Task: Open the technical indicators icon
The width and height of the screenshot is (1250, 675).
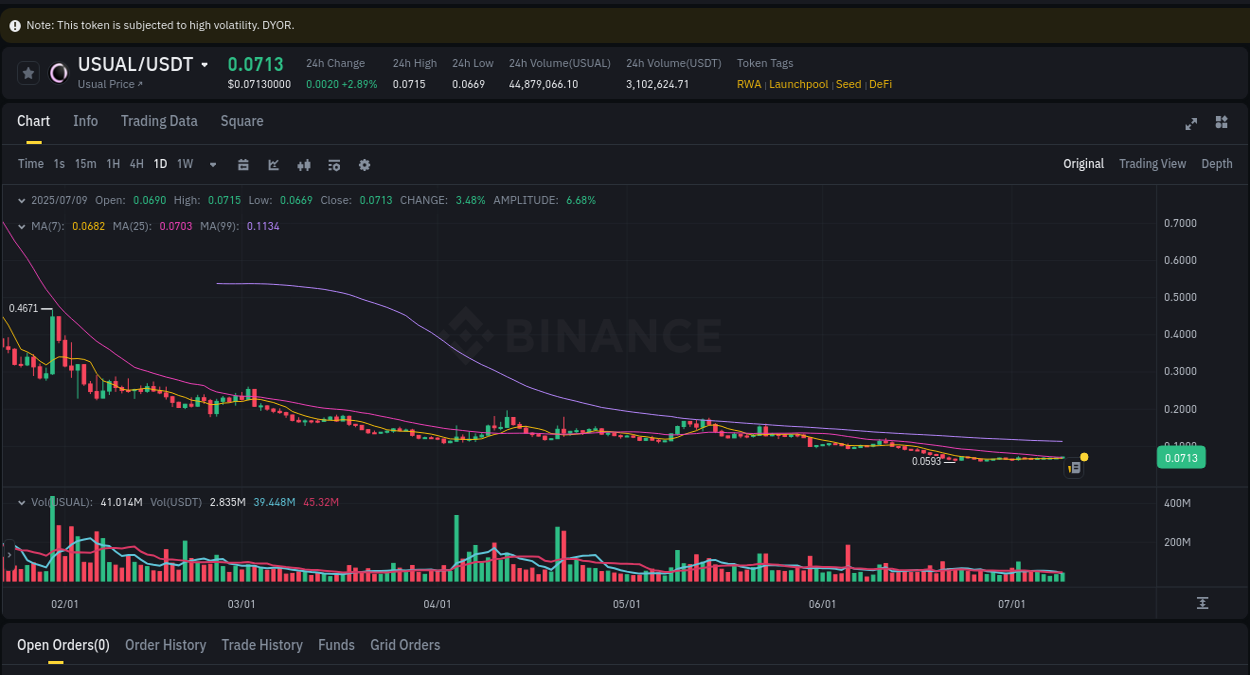Action: tap(334, 164)
